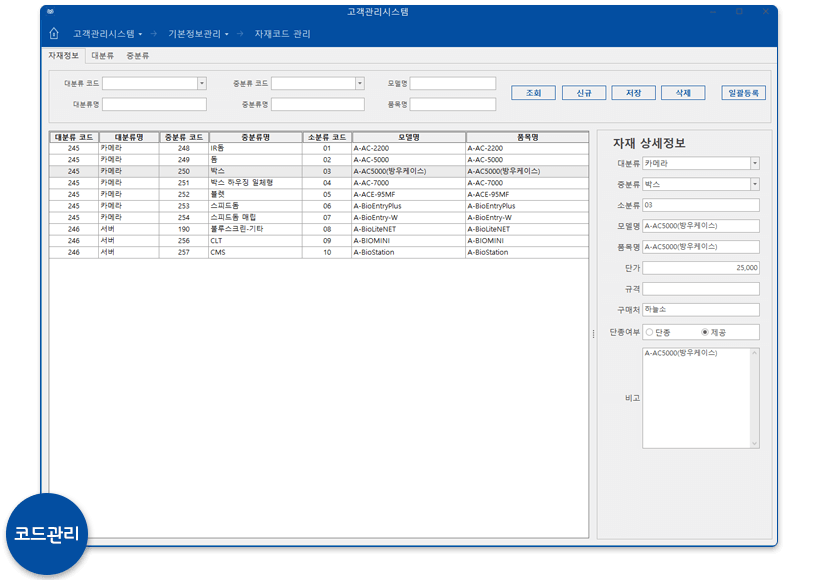The image size is (815, 580).
Task: Select the CLT row
Action: 319,241
